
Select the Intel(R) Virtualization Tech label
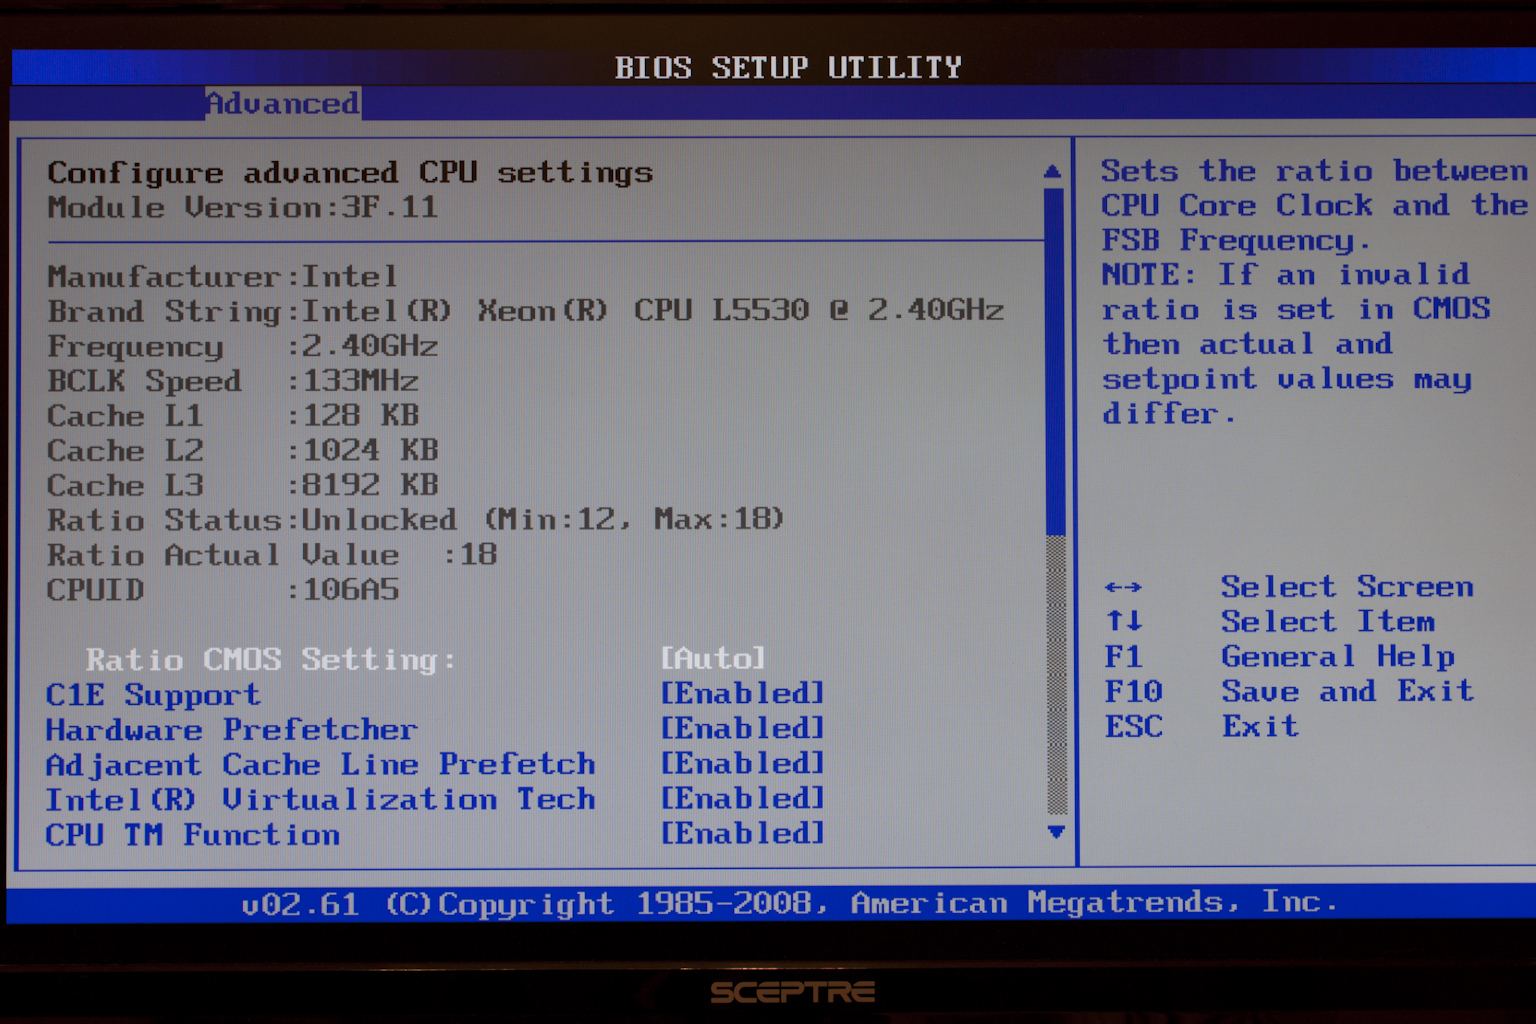[320, 800]
